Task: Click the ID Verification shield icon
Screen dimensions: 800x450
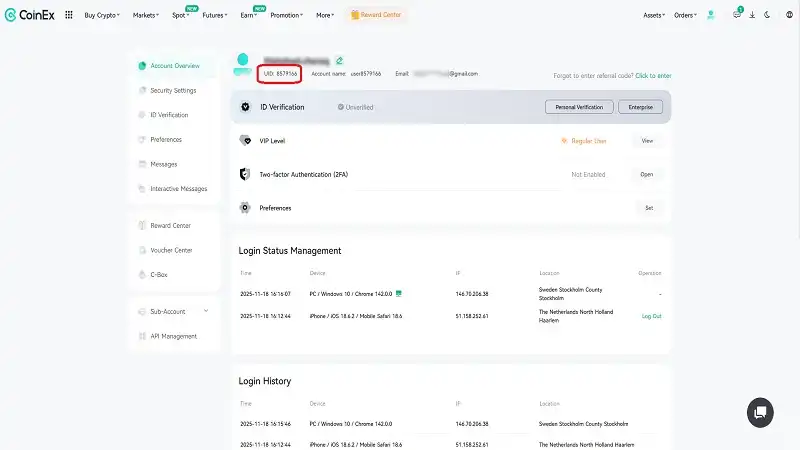Action: pyautogui.click(x=245, y=107)
